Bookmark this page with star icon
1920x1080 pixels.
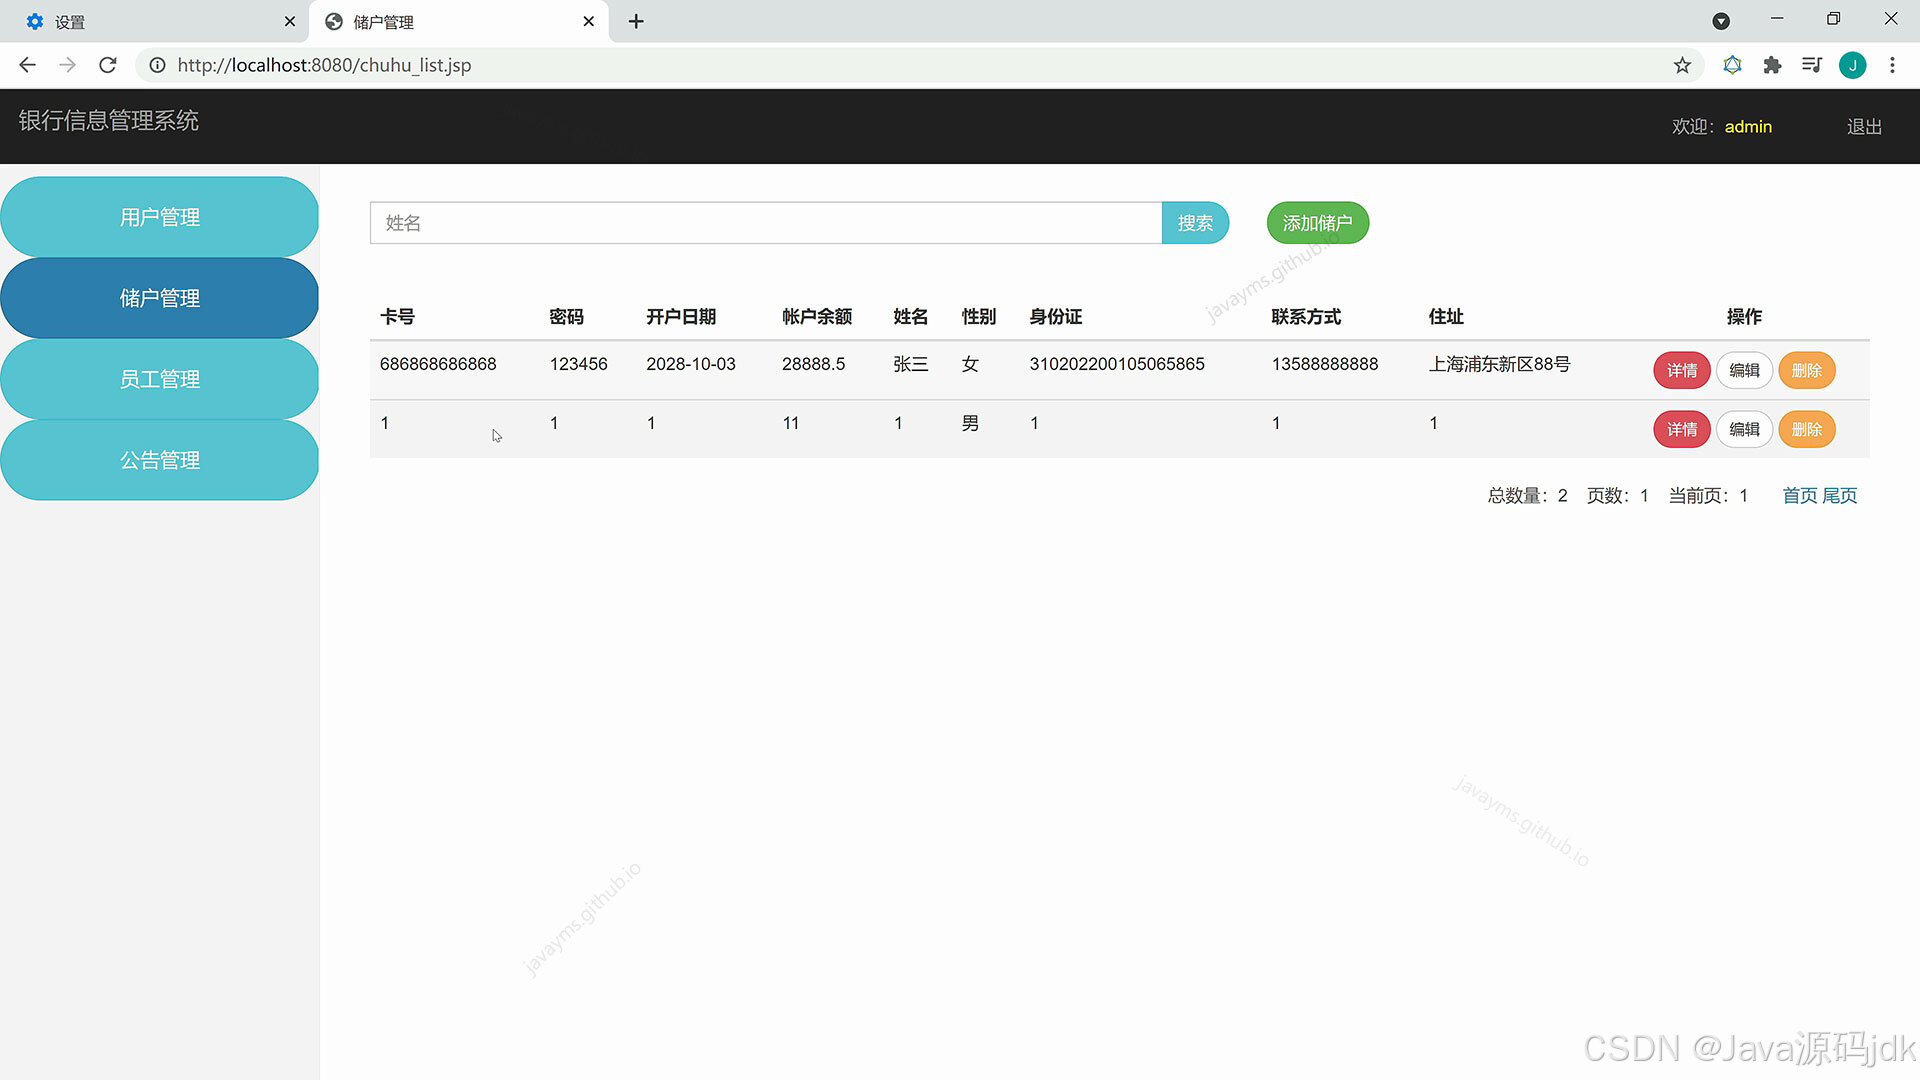[1682, 65]
